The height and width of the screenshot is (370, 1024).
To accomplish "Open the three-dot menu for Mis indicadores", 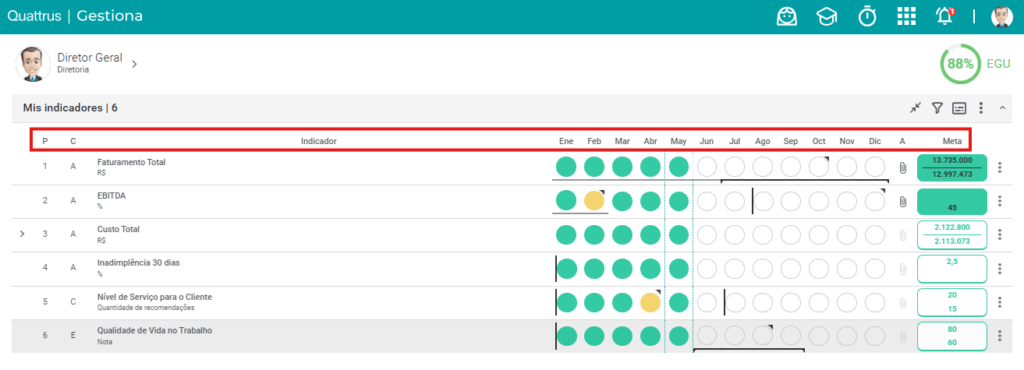I will 980,108.
